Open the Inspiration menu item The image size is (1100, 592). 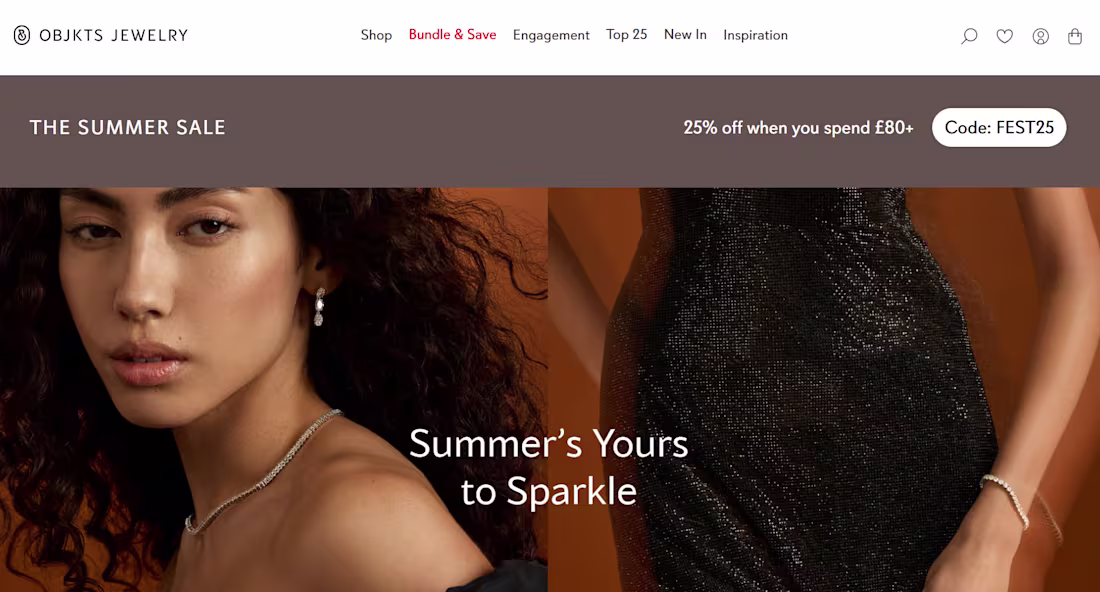(x=756, y=35)
